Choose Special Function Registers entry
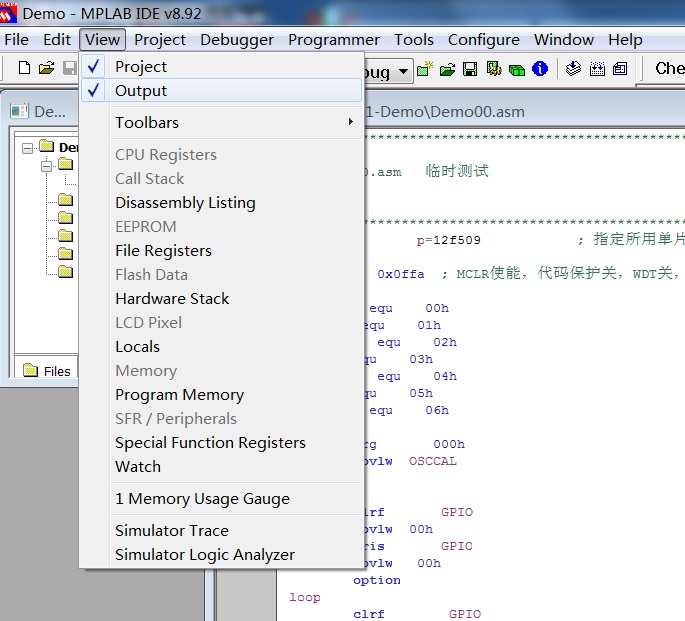 click(222, 443)
